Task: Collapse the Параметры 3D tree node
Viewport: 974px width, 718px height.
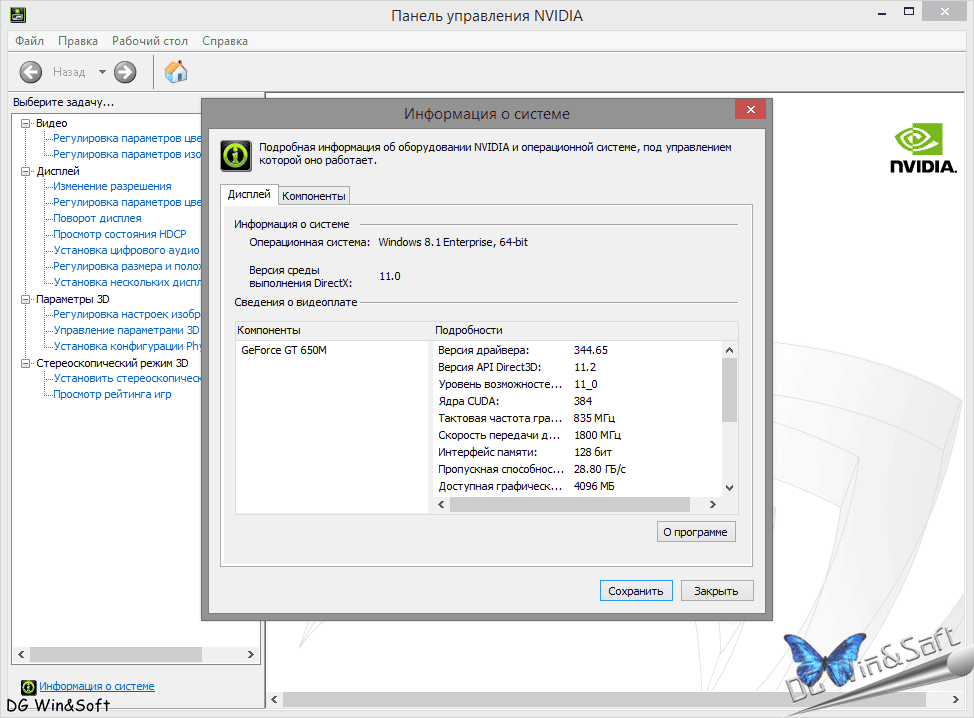Action: pyautogui.click(x=25, y=299)
